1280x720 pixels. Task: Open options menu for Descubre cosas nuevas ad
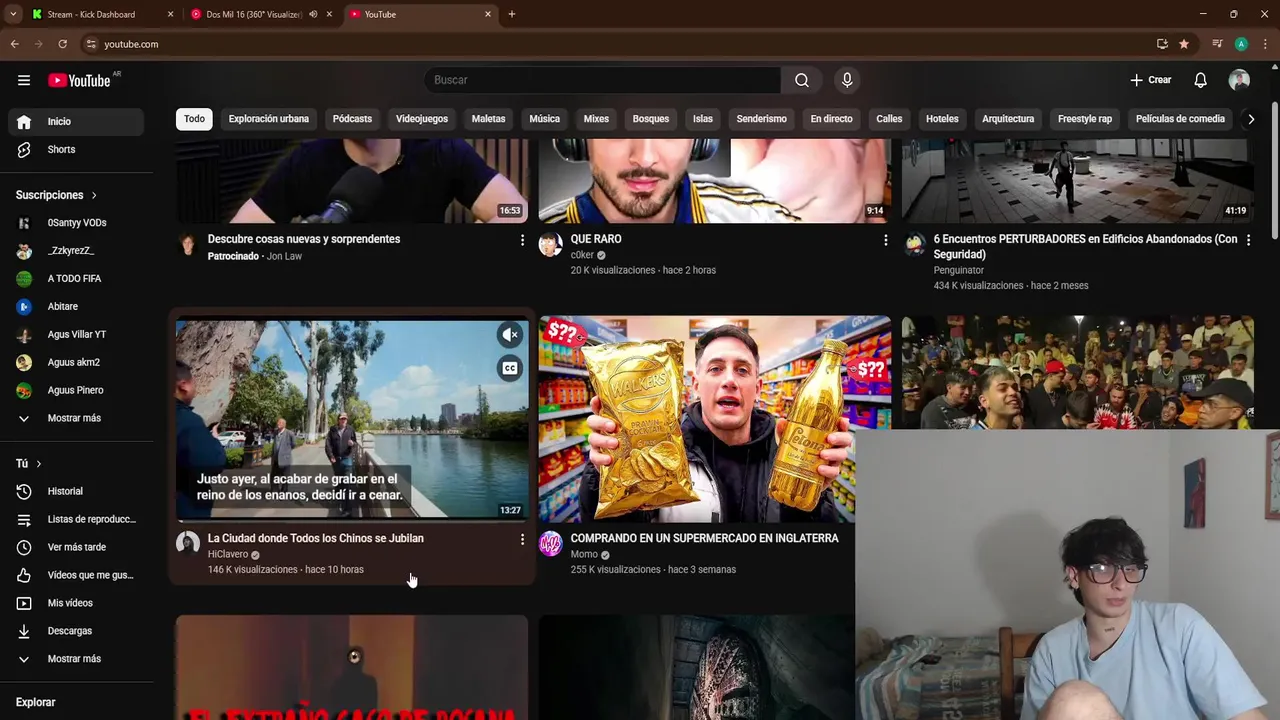pyautogui.click(x=522, y=240)
